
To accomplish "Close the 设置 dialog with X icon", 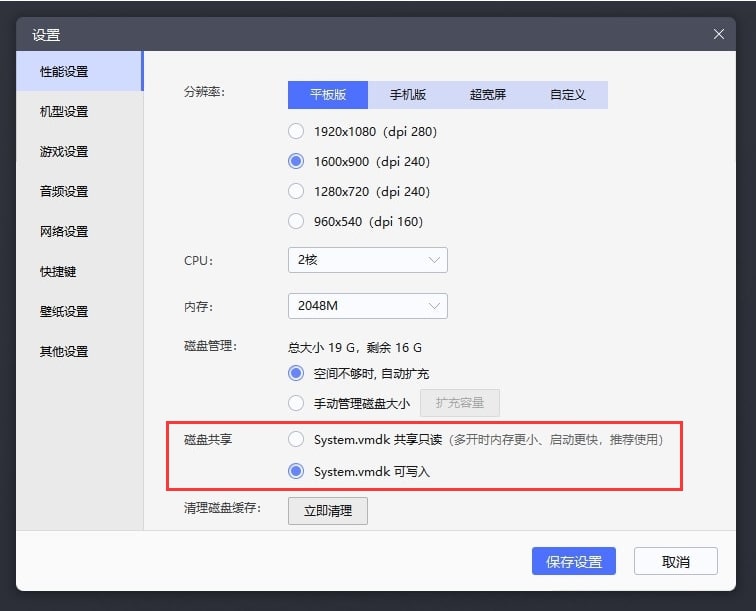I will (718, 34).
